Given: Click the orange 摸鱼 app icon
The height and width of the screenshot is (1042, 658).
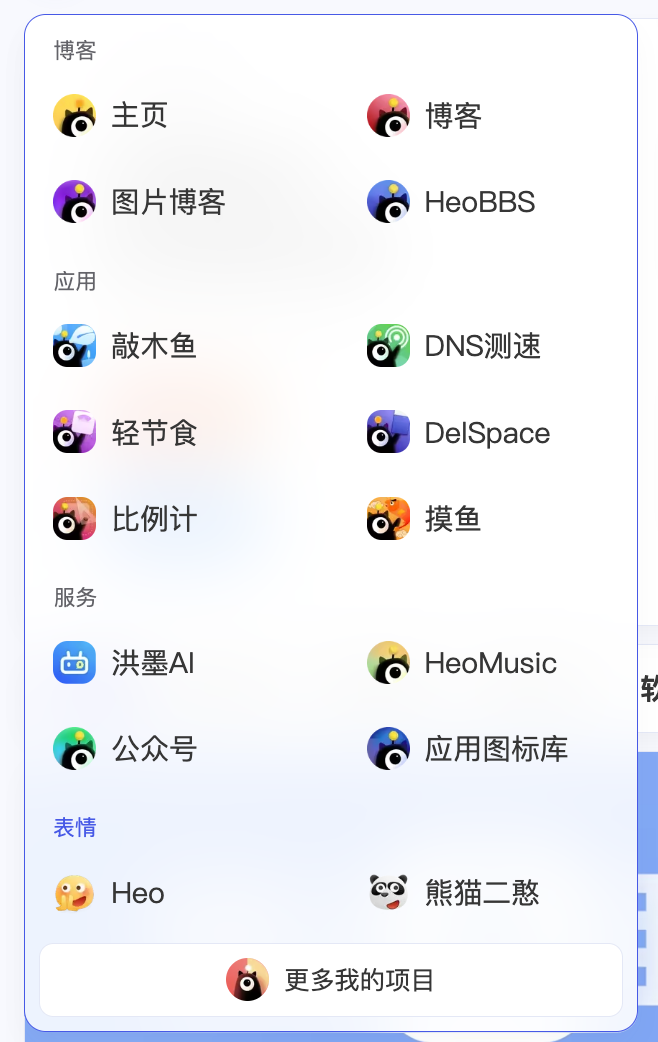Looking at the screenshot, I should click(x=388, y=518).
